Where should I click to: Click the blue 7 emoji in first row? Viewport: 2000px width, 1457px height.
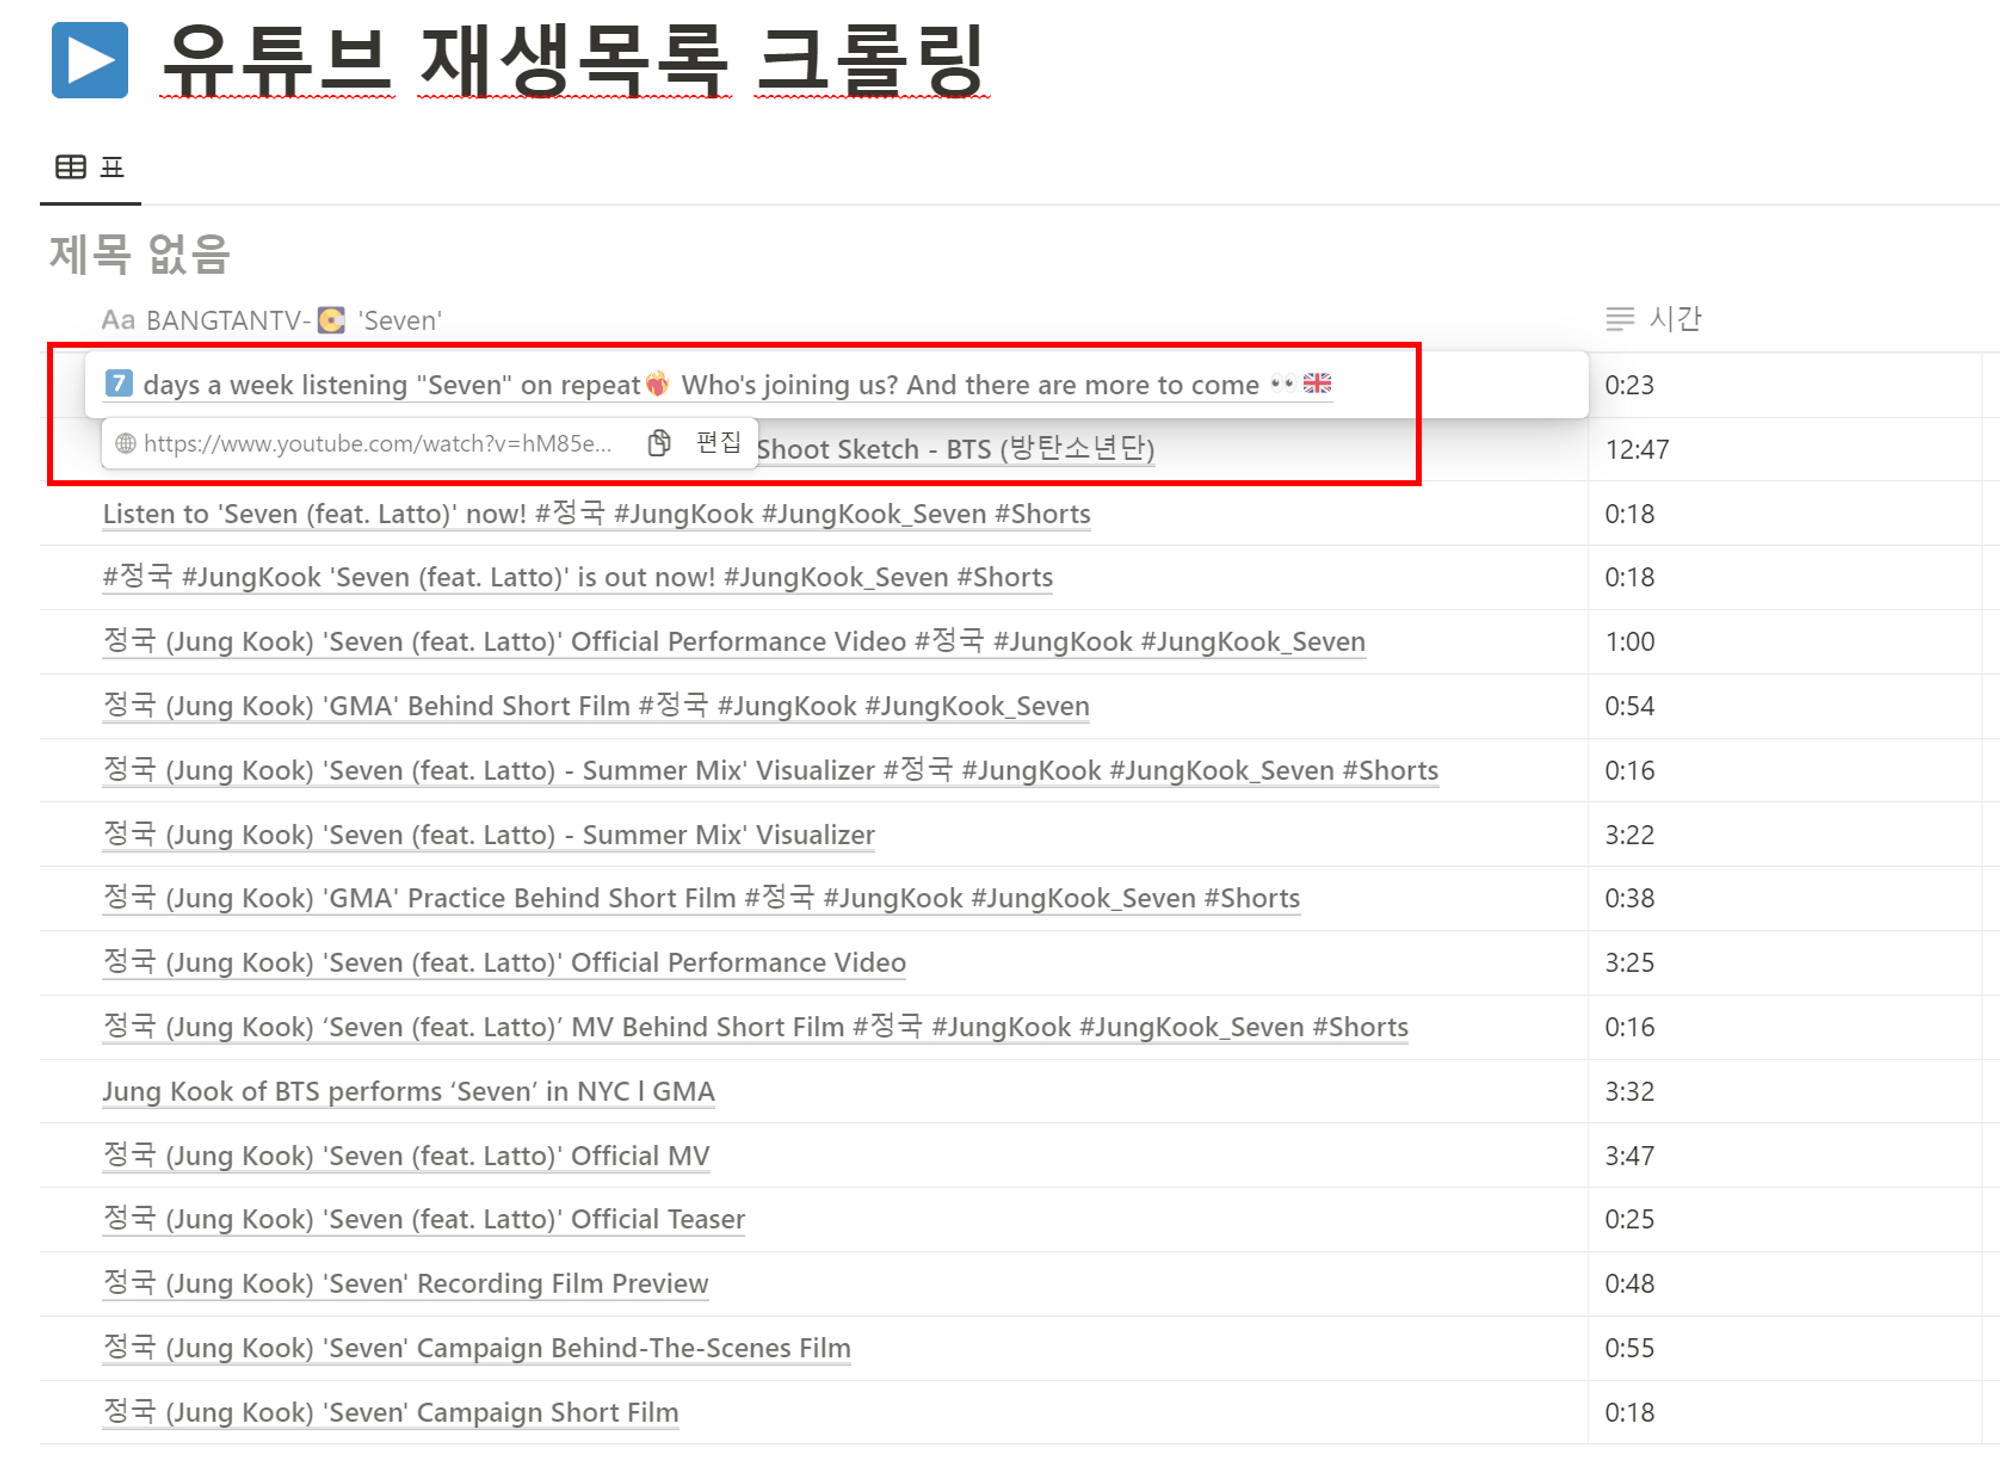click(x=119, y=383)
